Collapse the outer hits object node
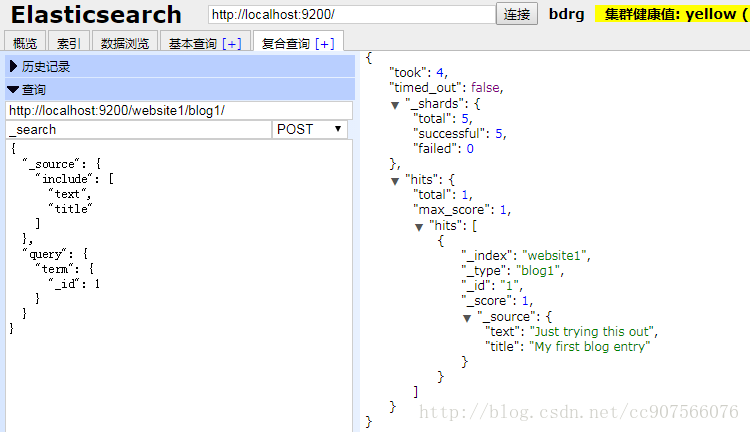The height and width of the screenshot is (432, 750). 395,181
